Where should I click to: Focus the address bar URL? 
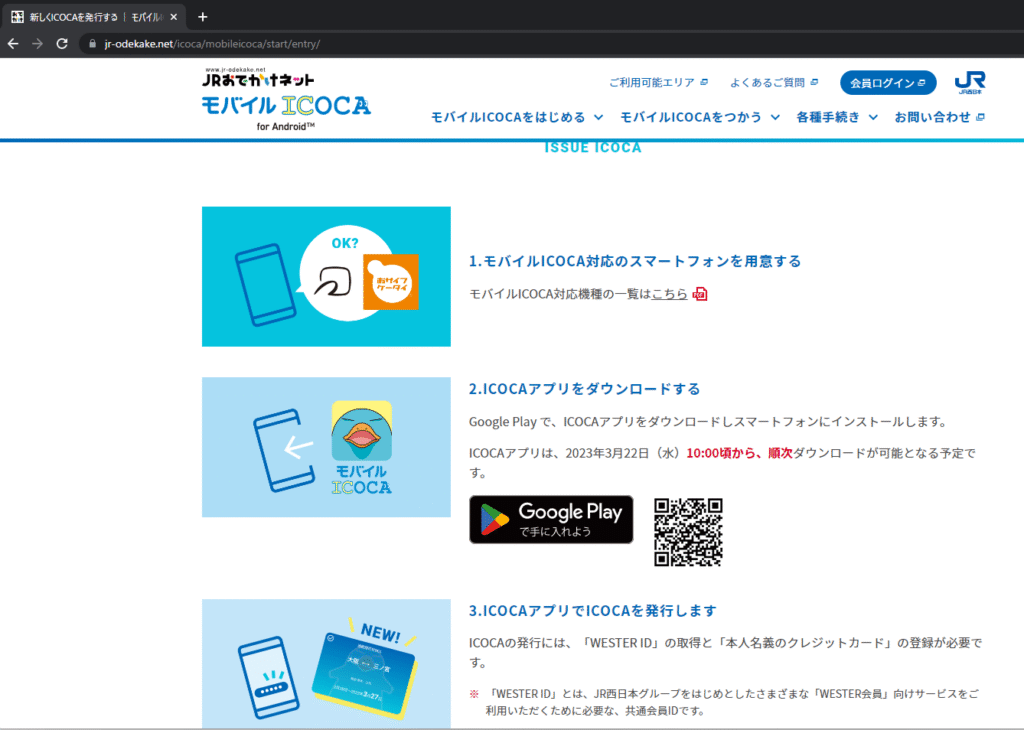coord(212,44)
